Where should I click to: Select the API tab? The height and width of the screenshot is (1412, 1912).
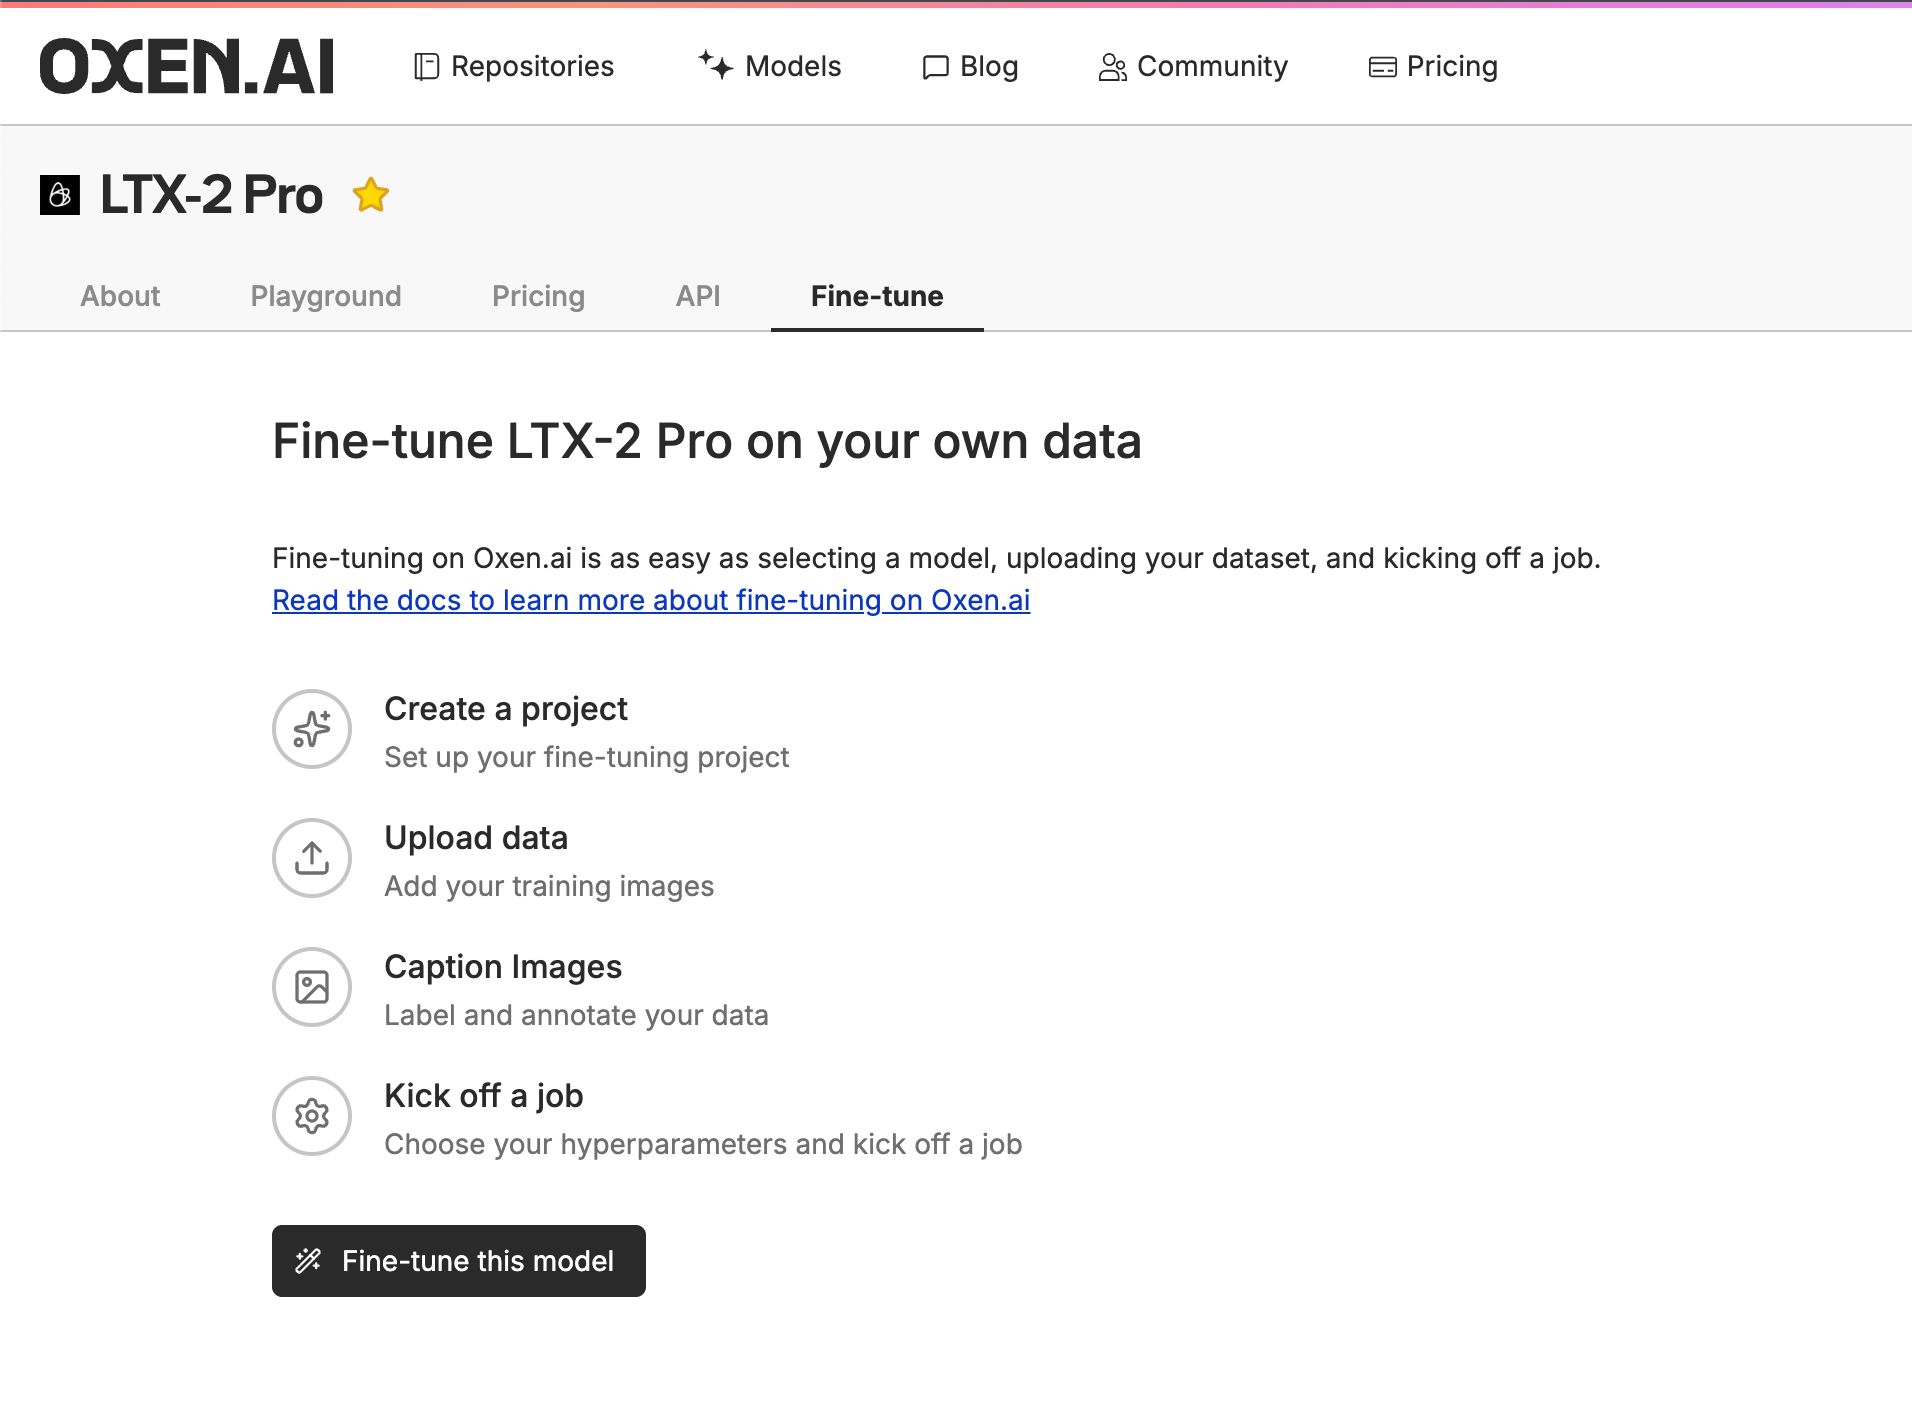pyautogui.click(x=698, y=296)
